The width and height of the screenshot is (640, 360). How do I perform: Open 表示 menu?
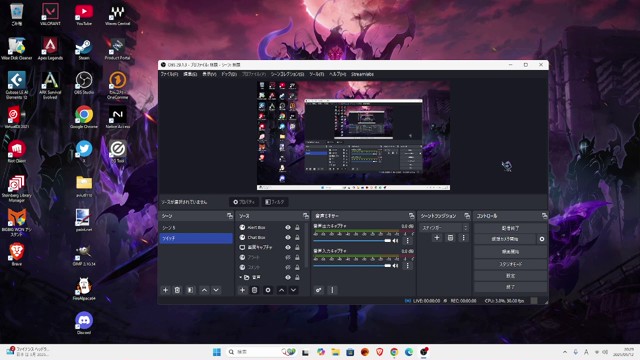209,74
